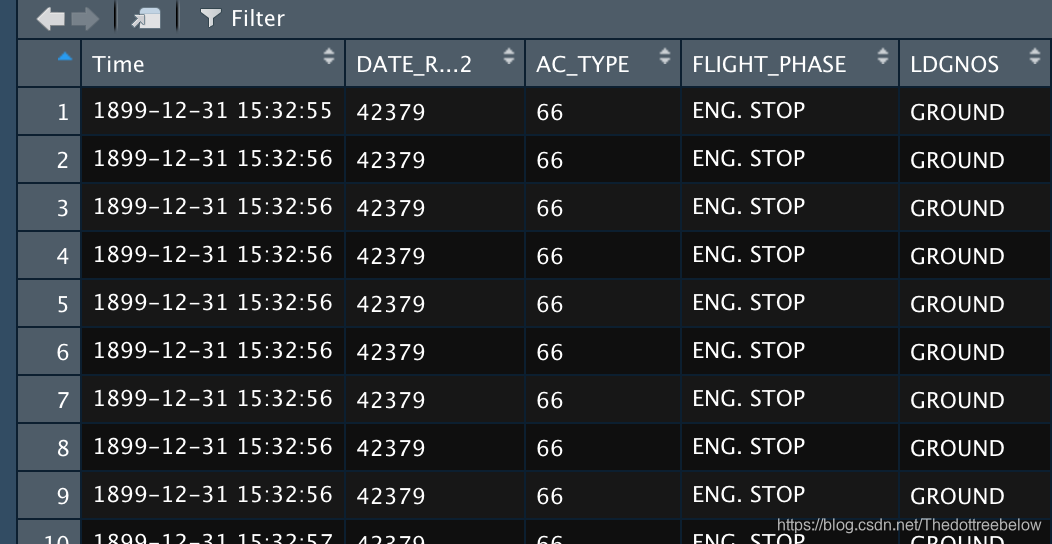Show the data viewer in a new window
1052x544 pixels.
pyautogui.click(x=146, y=18)
